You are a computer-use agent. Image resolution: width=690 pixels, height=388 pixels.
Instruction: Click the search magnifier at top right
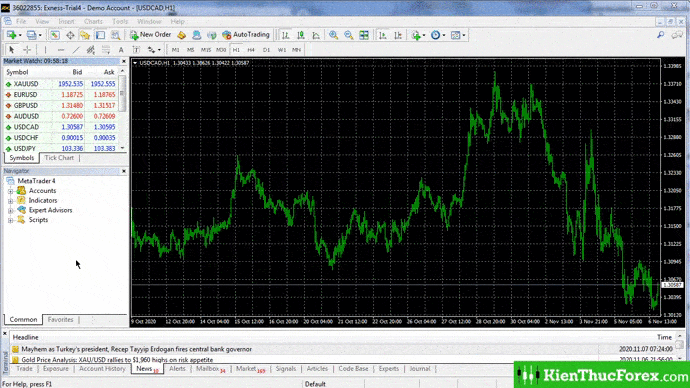point(661,35)
